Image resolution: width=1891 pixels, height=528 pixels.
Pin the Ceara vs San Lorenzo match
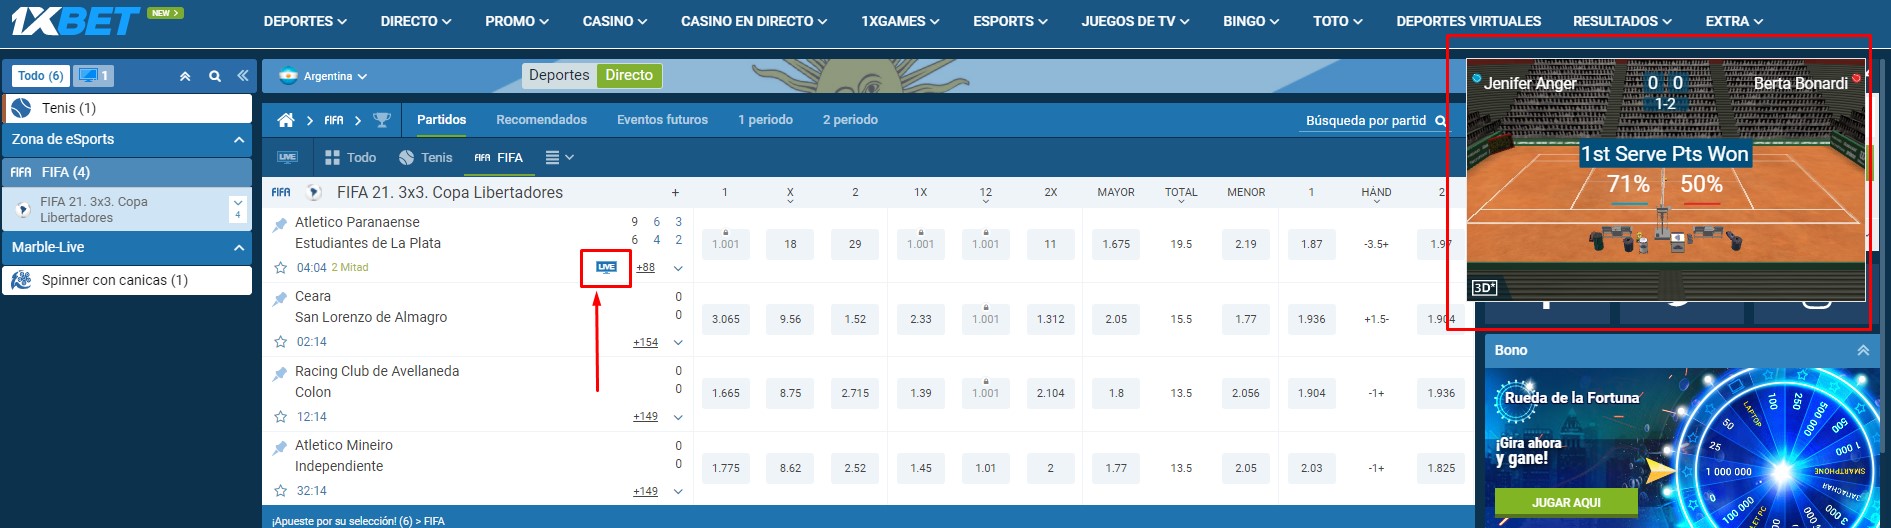280,298
